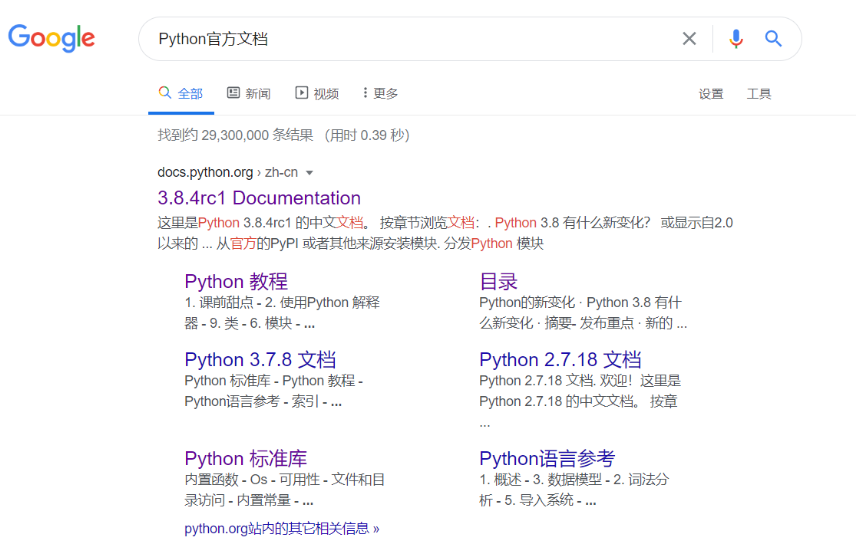
Task: Click python.org站内的其它相关信息 link
Action: tap(282, 528)
